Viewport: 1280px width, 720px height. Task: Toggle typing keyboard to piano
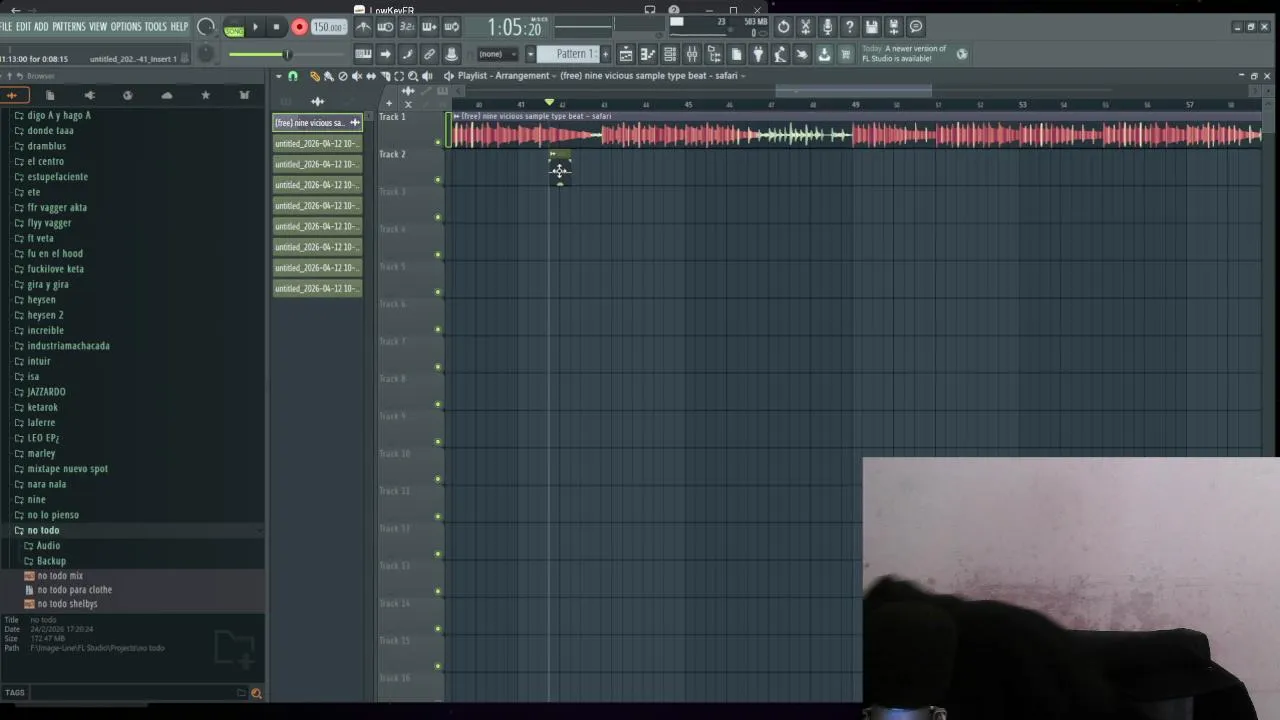click(x=363, y=54)
